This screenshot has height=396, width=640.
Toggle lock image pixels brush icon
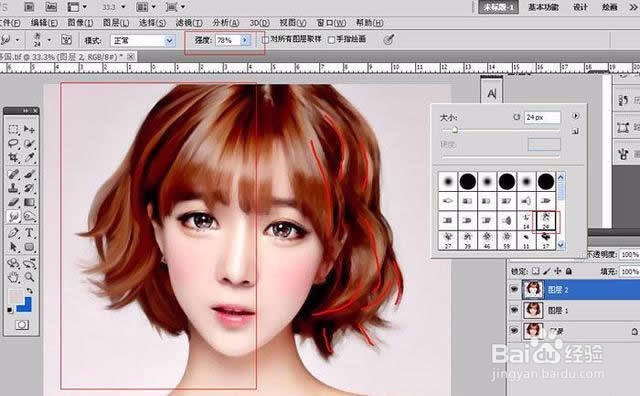(547, 271)
